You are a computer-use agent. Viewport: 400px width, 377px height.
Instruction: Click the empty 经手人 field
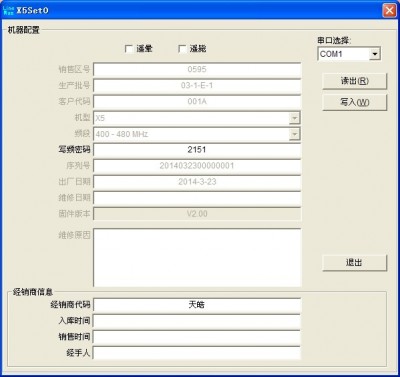(197, 353)
